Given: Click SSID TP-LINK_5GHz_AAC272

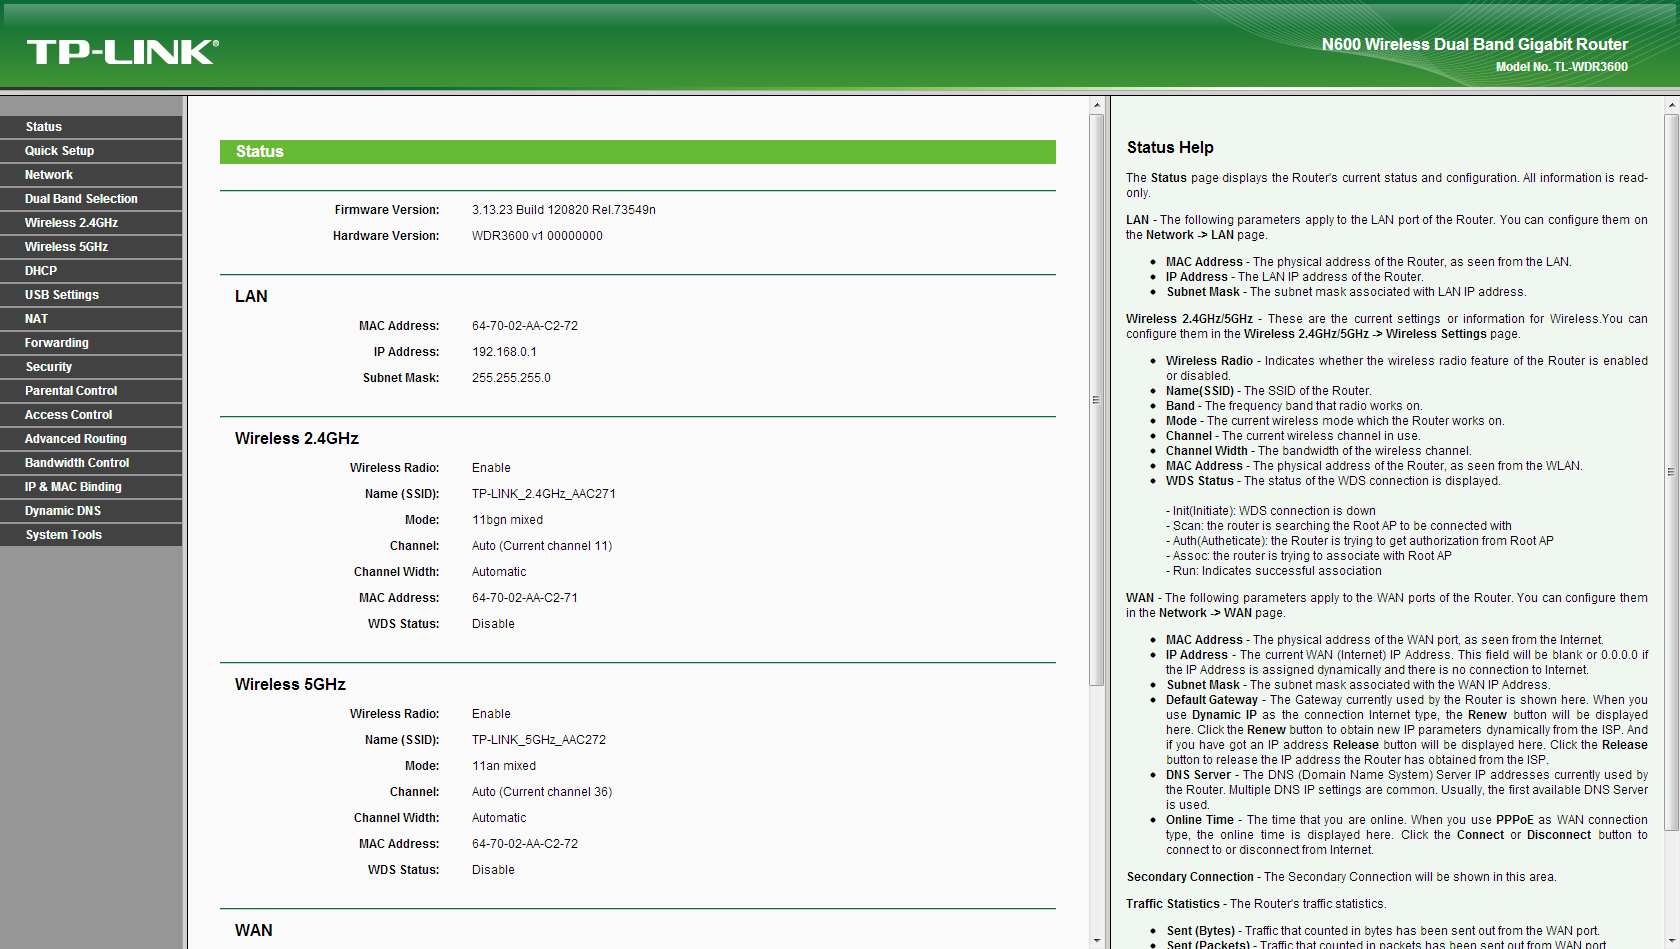Looking at the screenshot, I should [x=539, y=740].
